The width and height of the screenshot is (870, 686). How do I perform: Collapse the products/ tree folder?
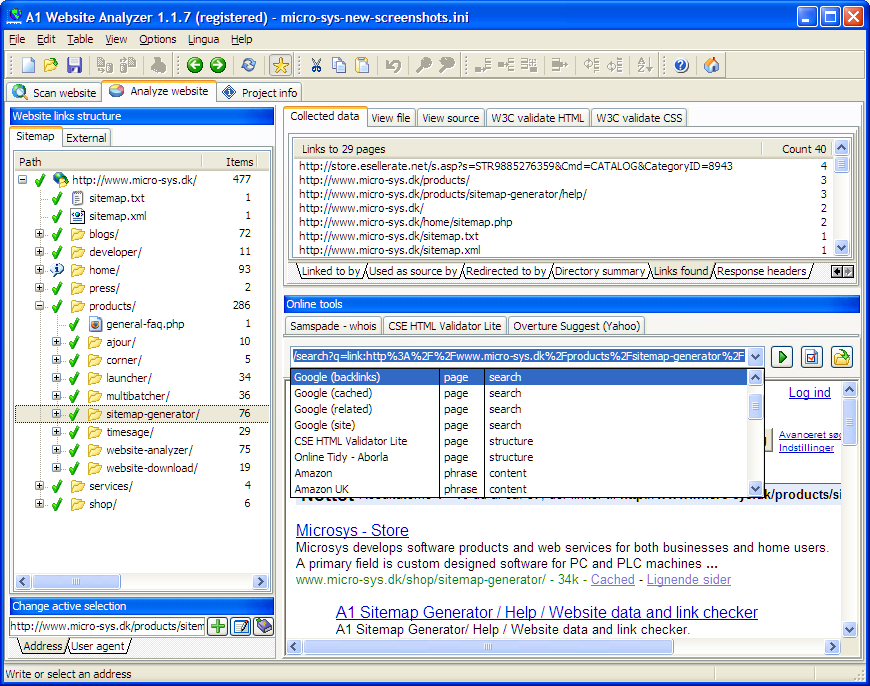[40, 306]
